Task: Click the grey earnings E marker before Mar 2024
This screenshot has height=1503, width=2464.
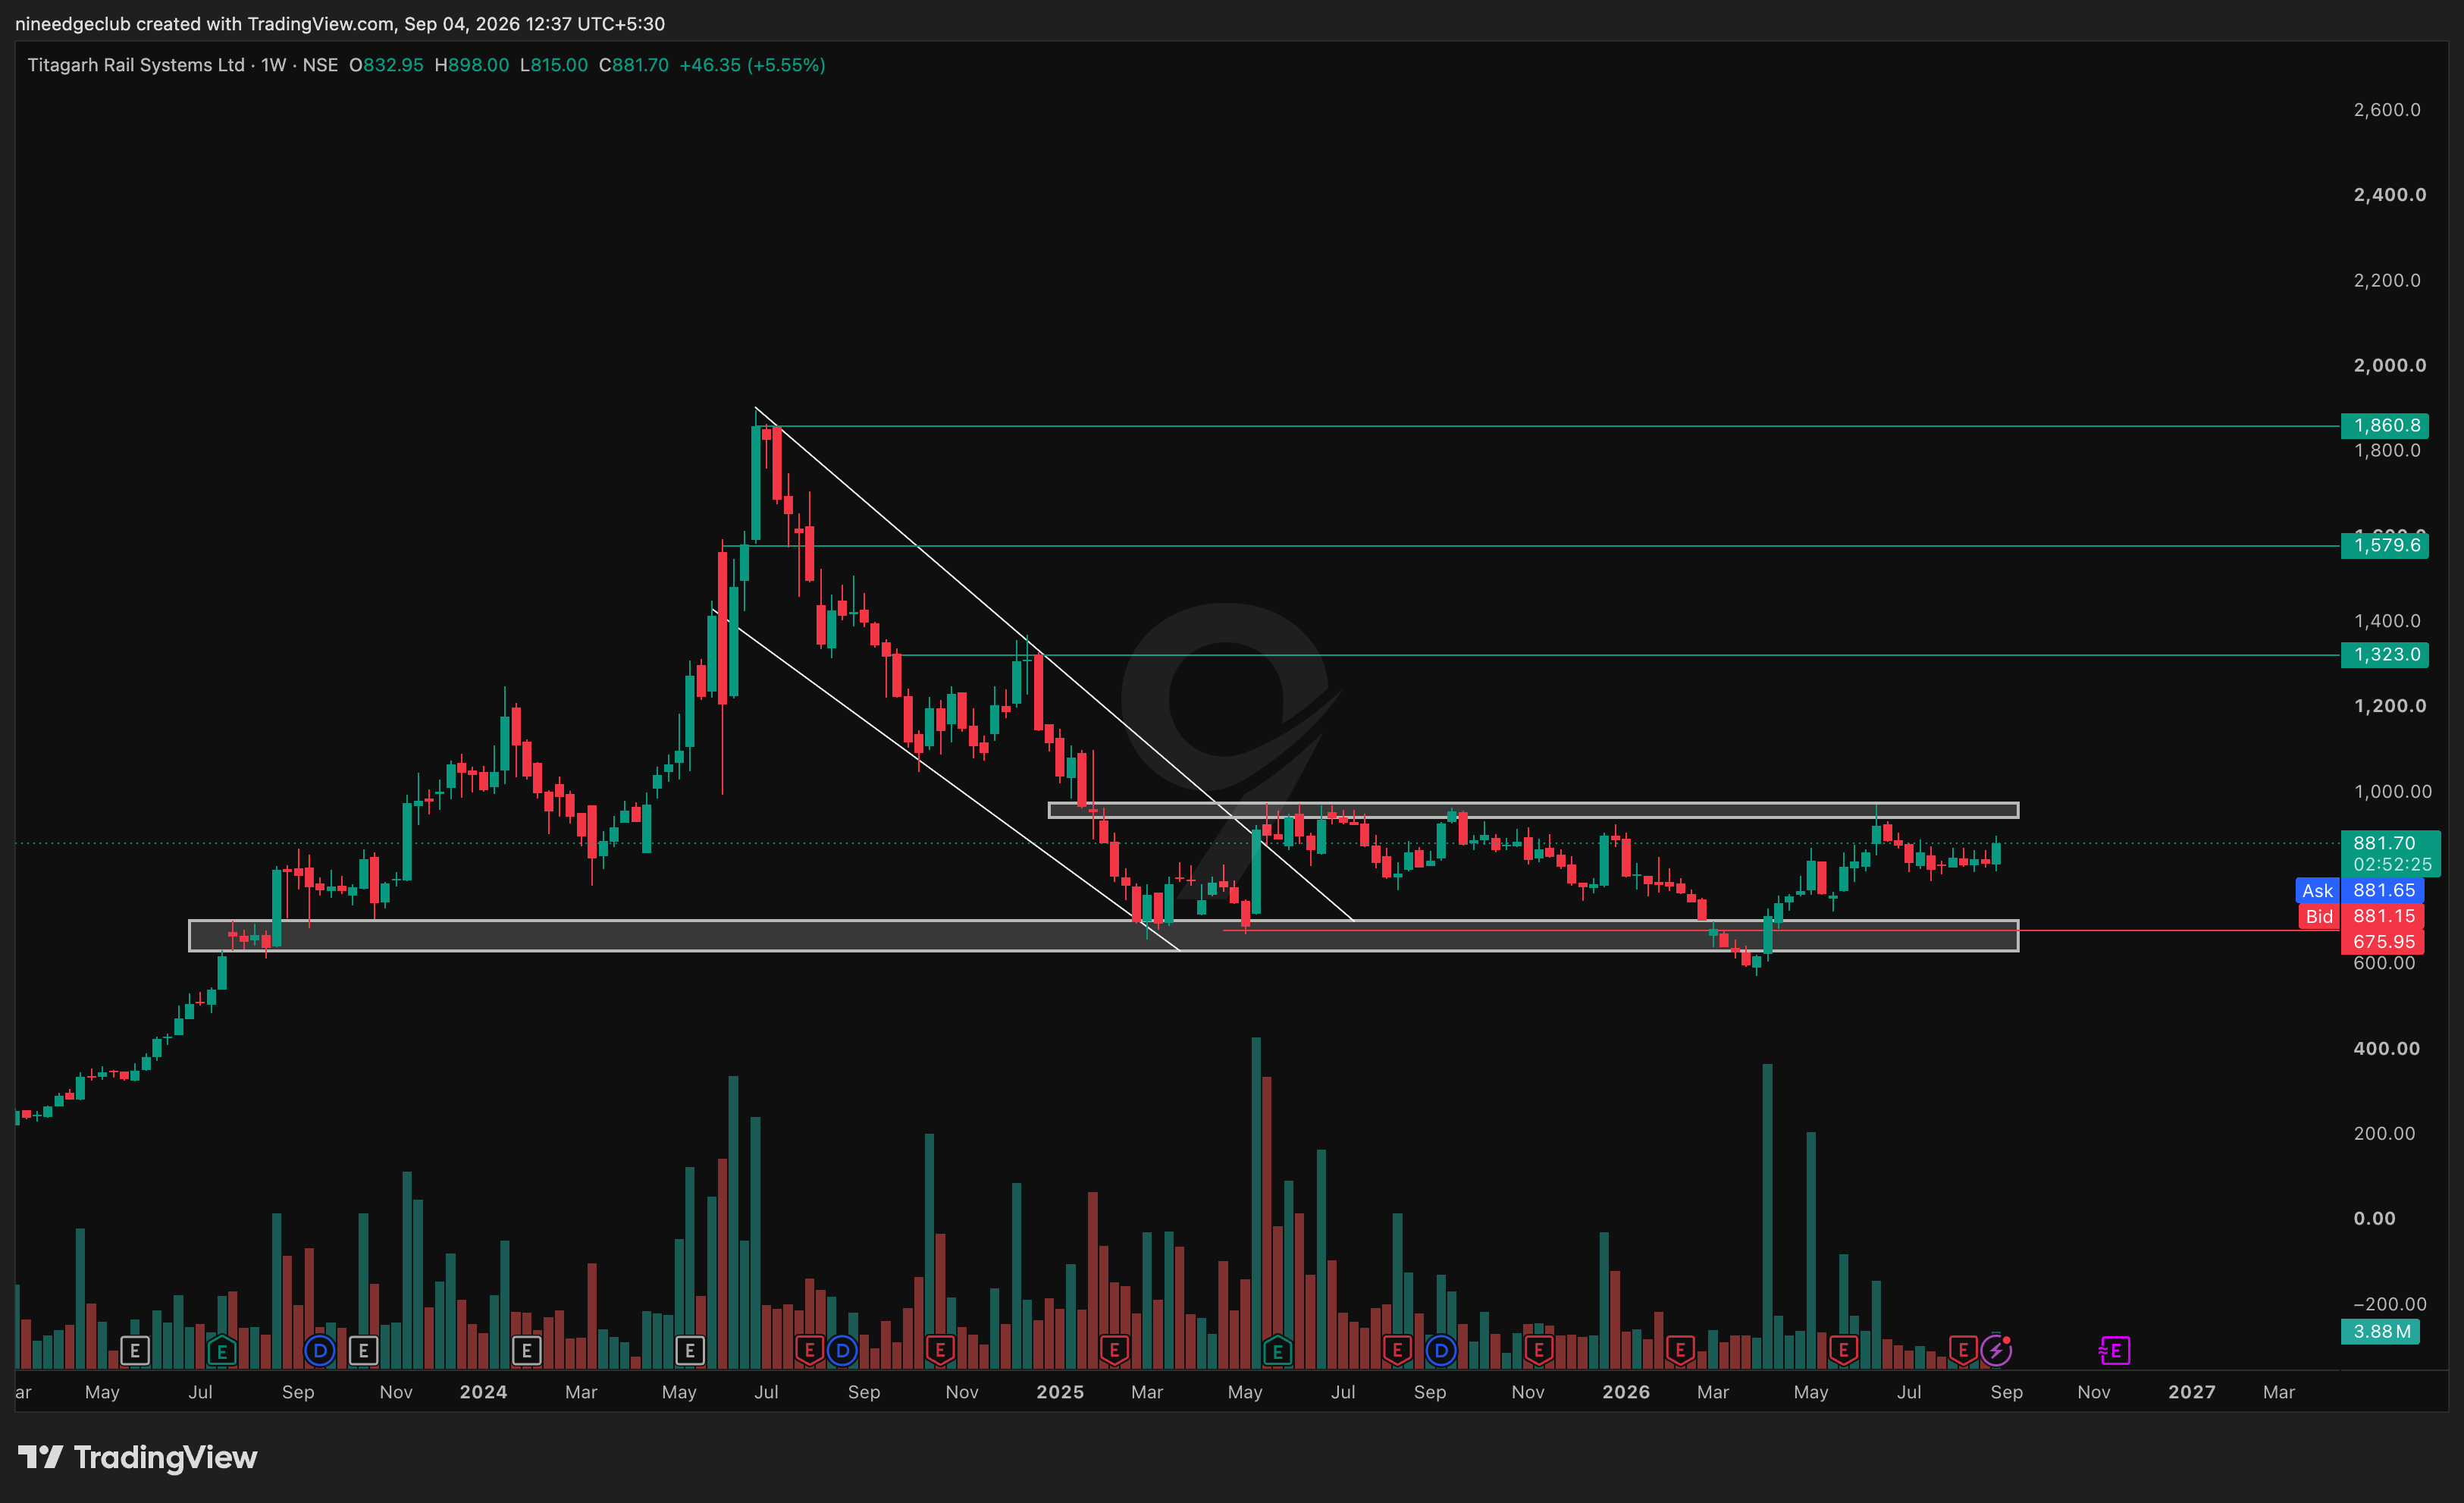Action: coord(526,1351)
